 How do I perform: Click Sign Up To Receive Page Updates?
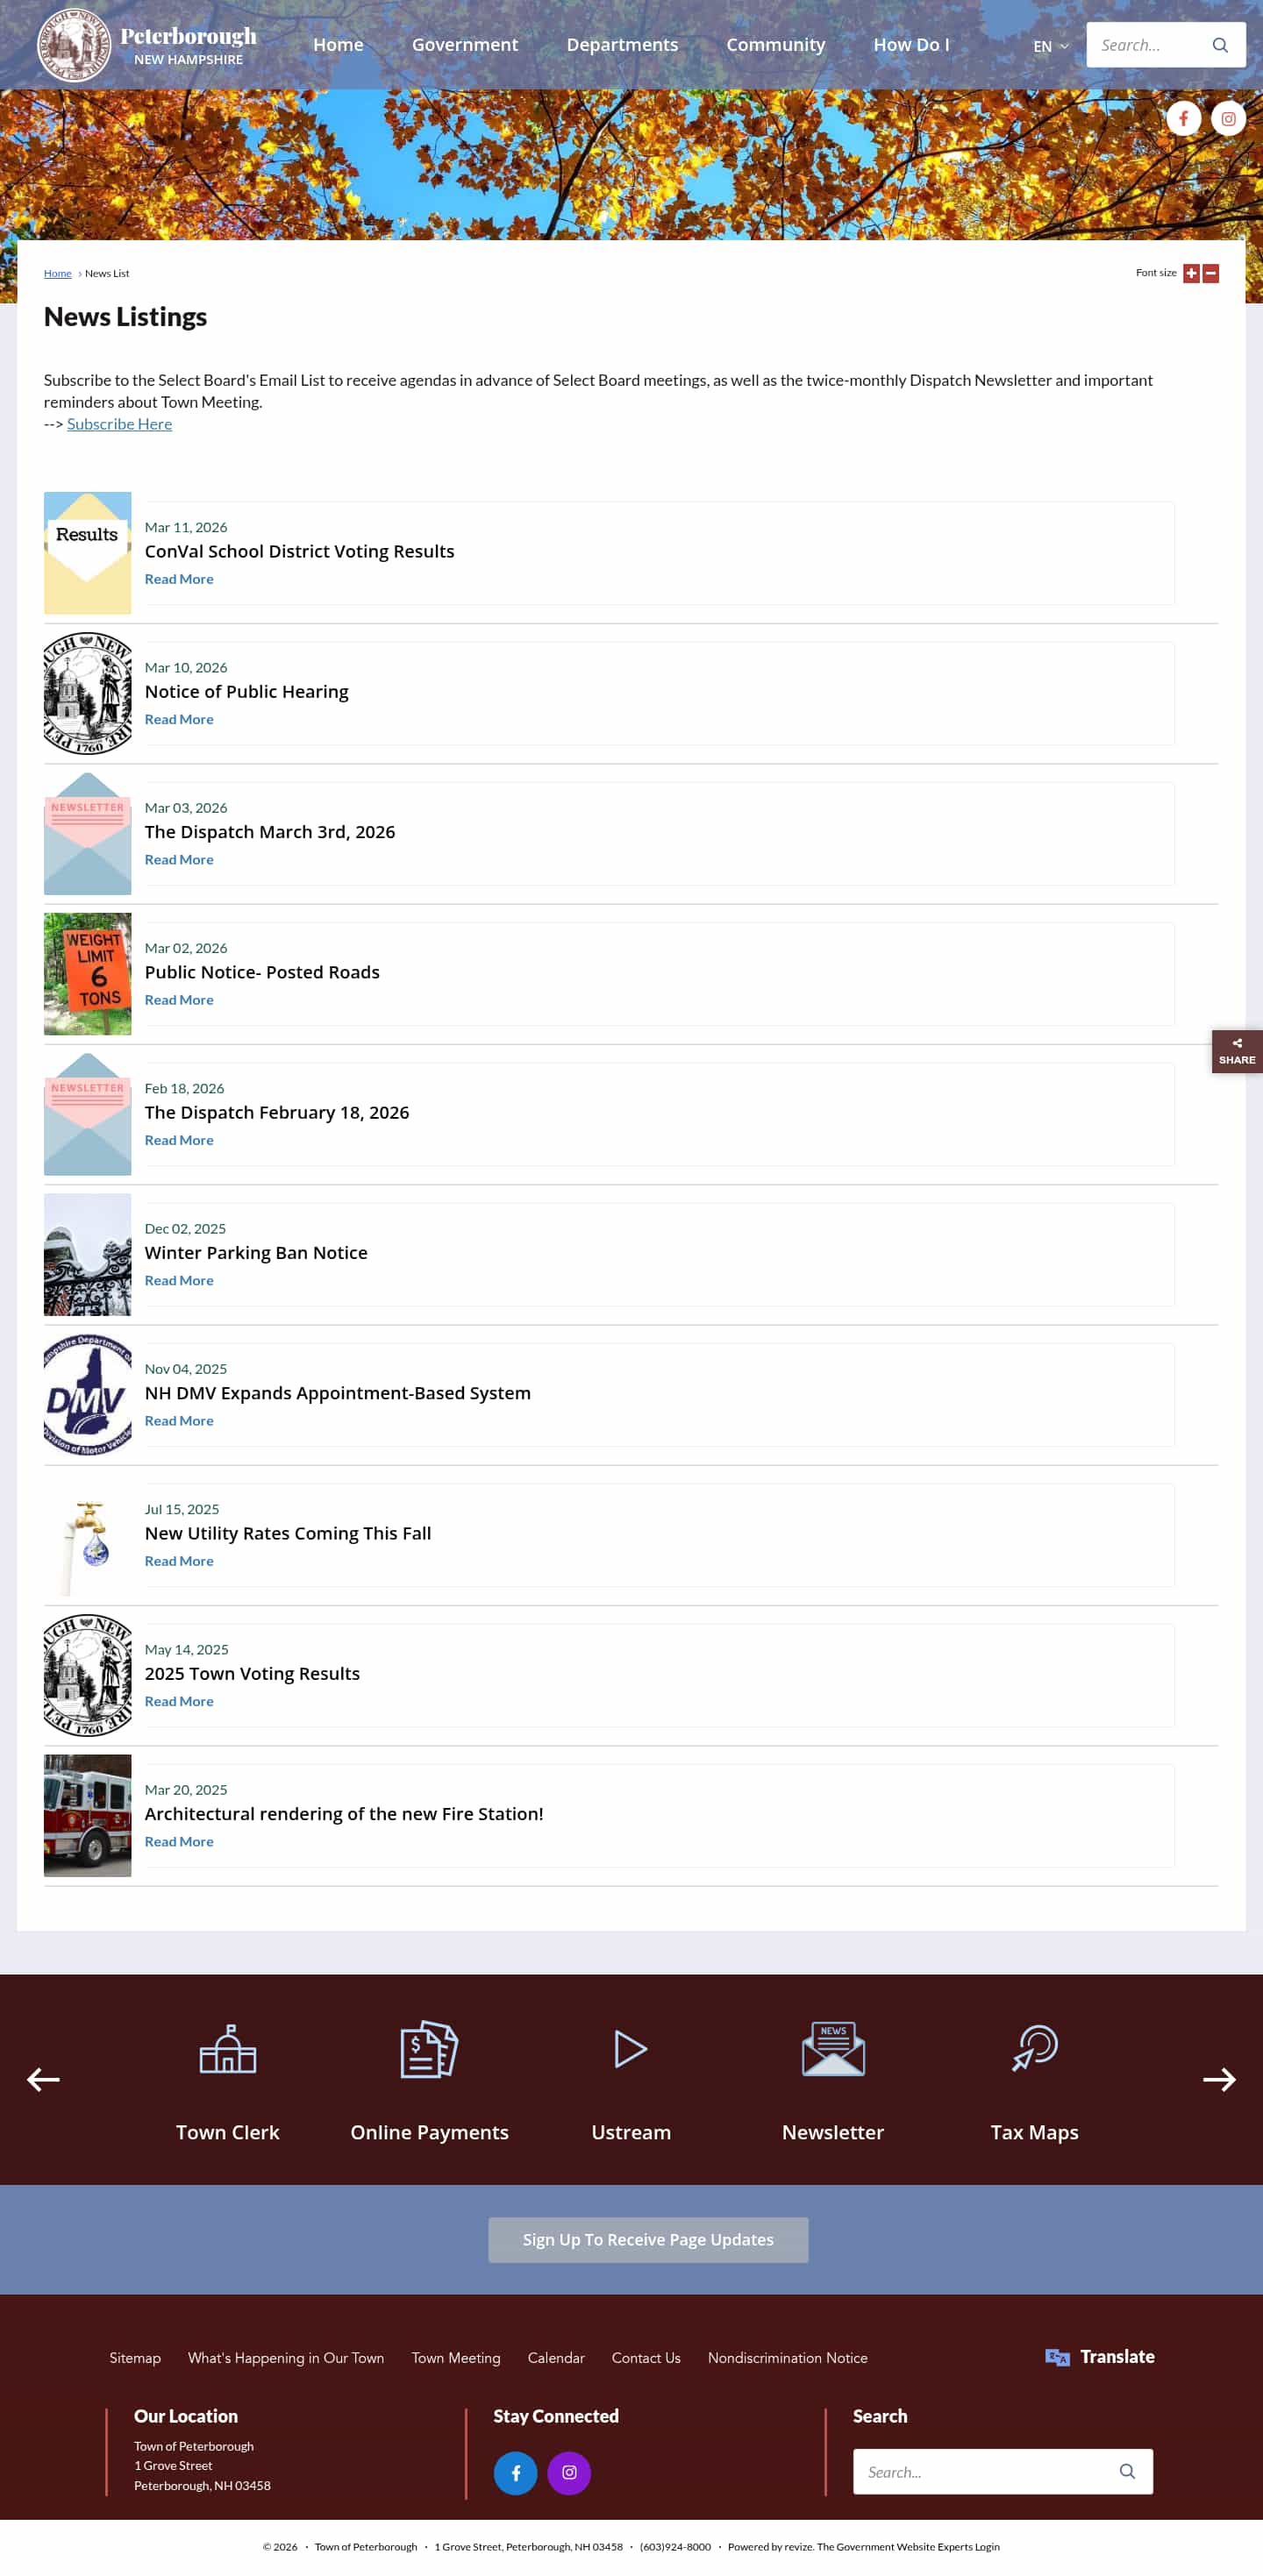[648, 2239]
